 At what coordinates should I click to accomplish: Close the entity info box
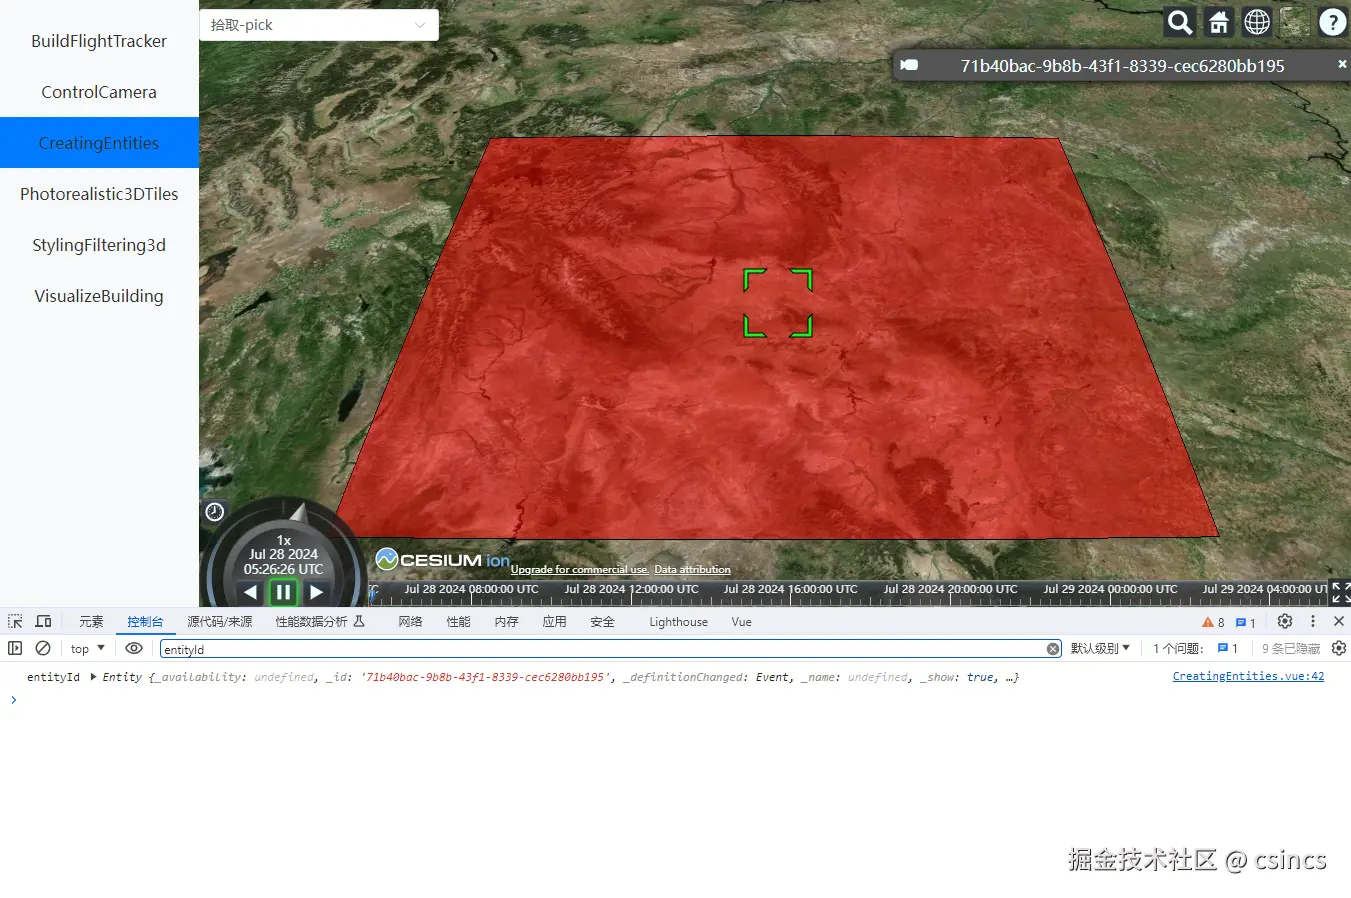(x=1342, y=64)
